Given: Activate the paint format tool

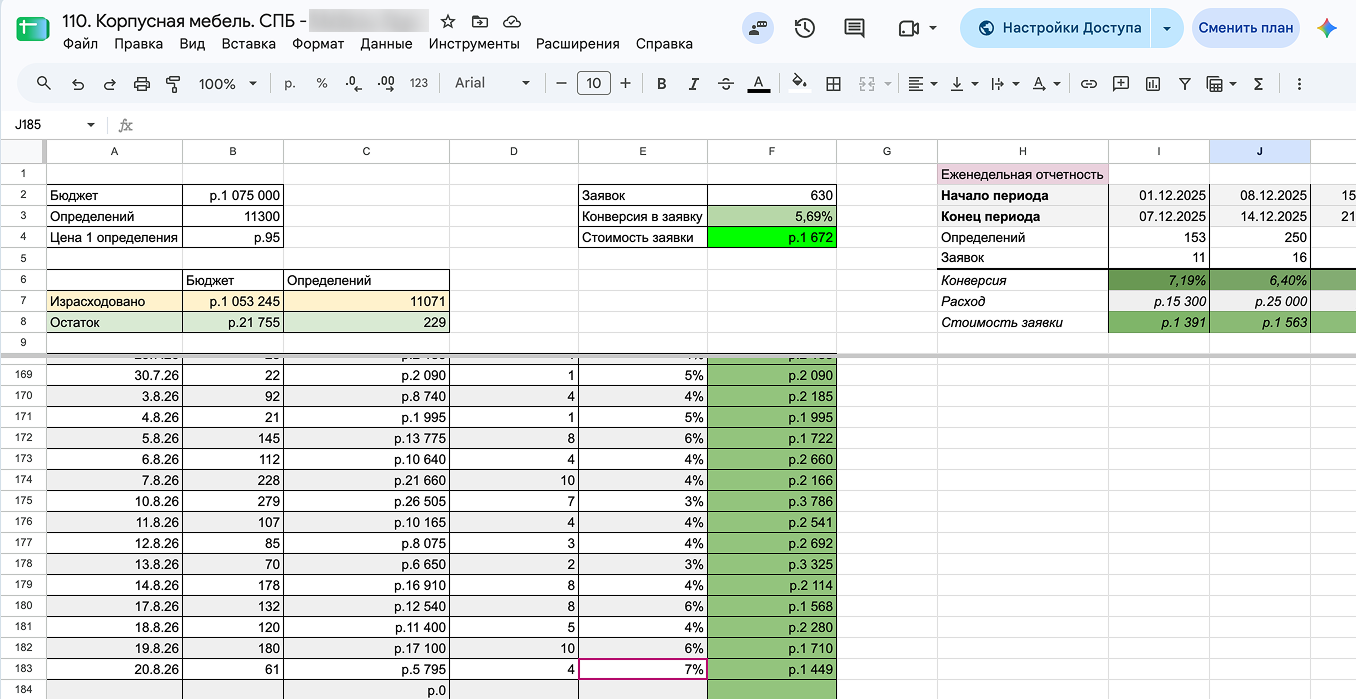Looking at the screenshot, I should point(173,84).
